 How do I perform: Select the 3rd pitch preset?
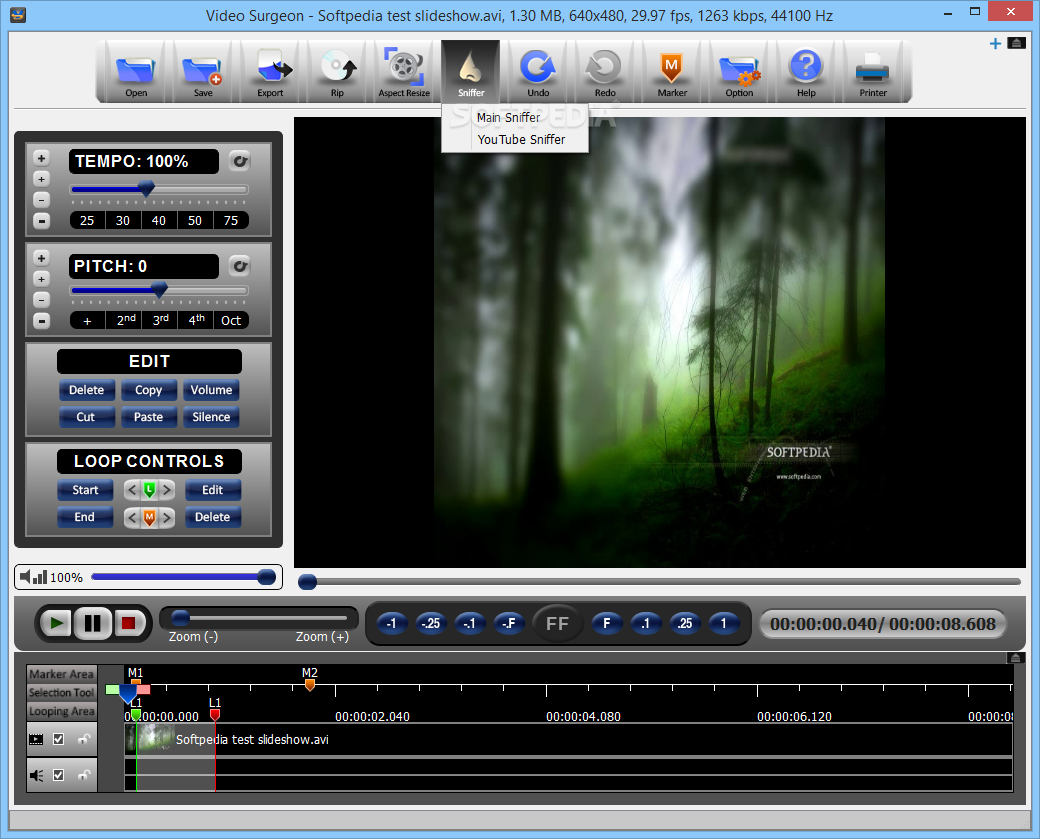point(161,320)
